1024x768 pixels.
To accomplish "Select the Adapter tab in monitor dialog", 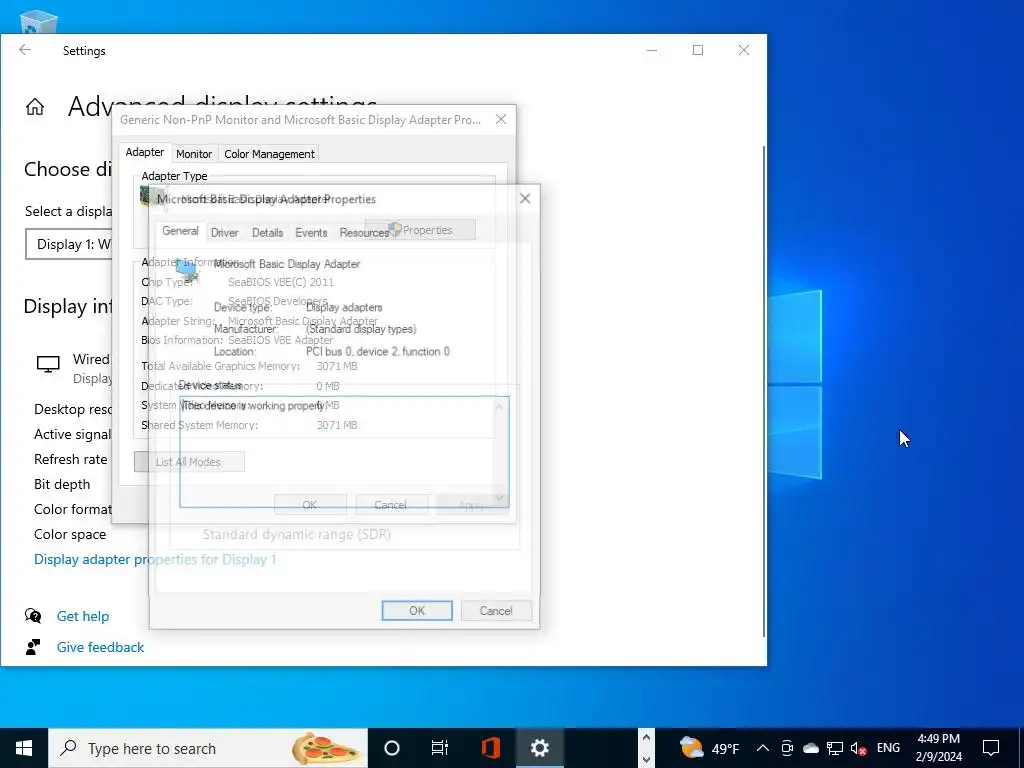I will click(145, 152).
